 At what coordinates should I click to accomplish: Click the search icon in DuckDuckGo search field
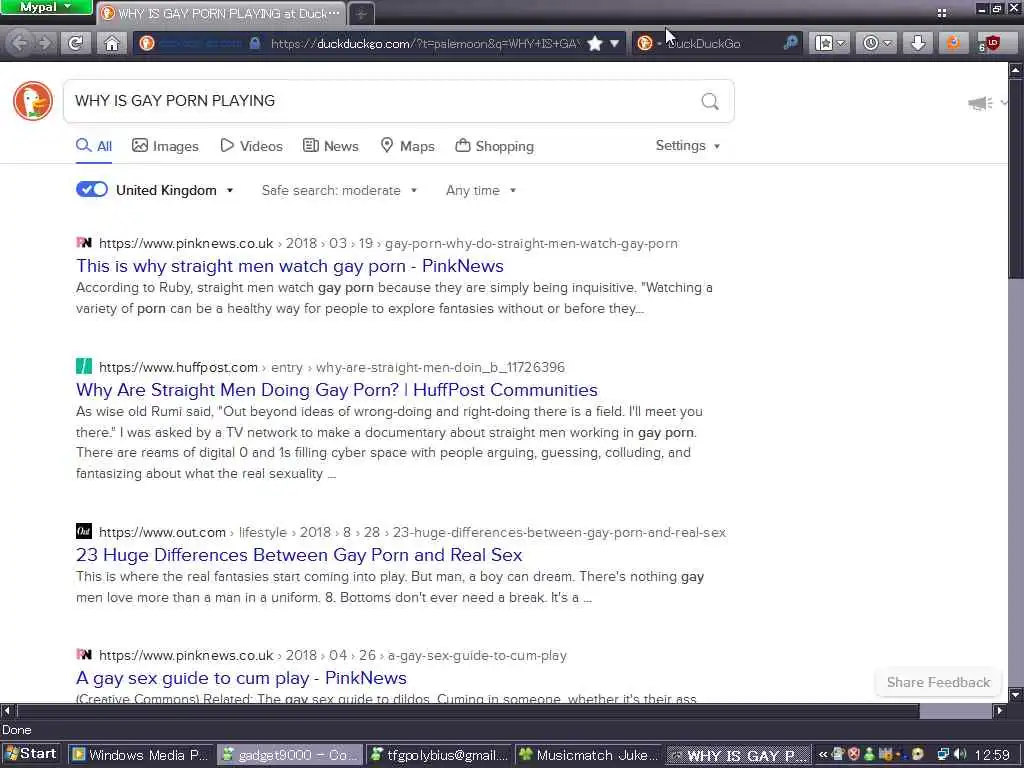[710, 101]
